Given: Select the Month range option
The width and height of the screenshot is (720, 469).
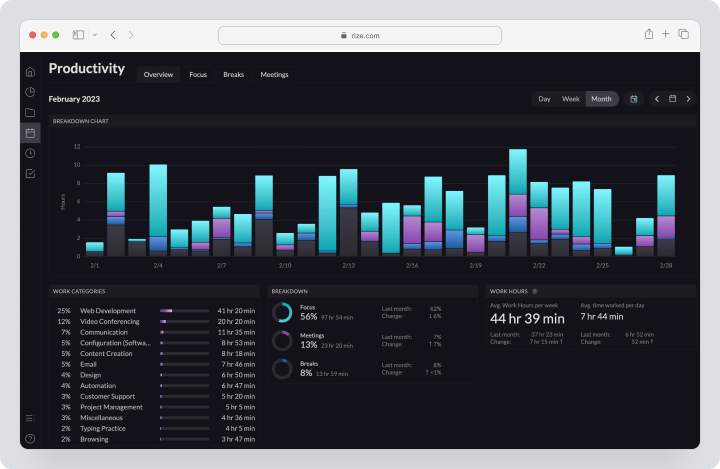Looking at the screenshot, I should (602, 99).
